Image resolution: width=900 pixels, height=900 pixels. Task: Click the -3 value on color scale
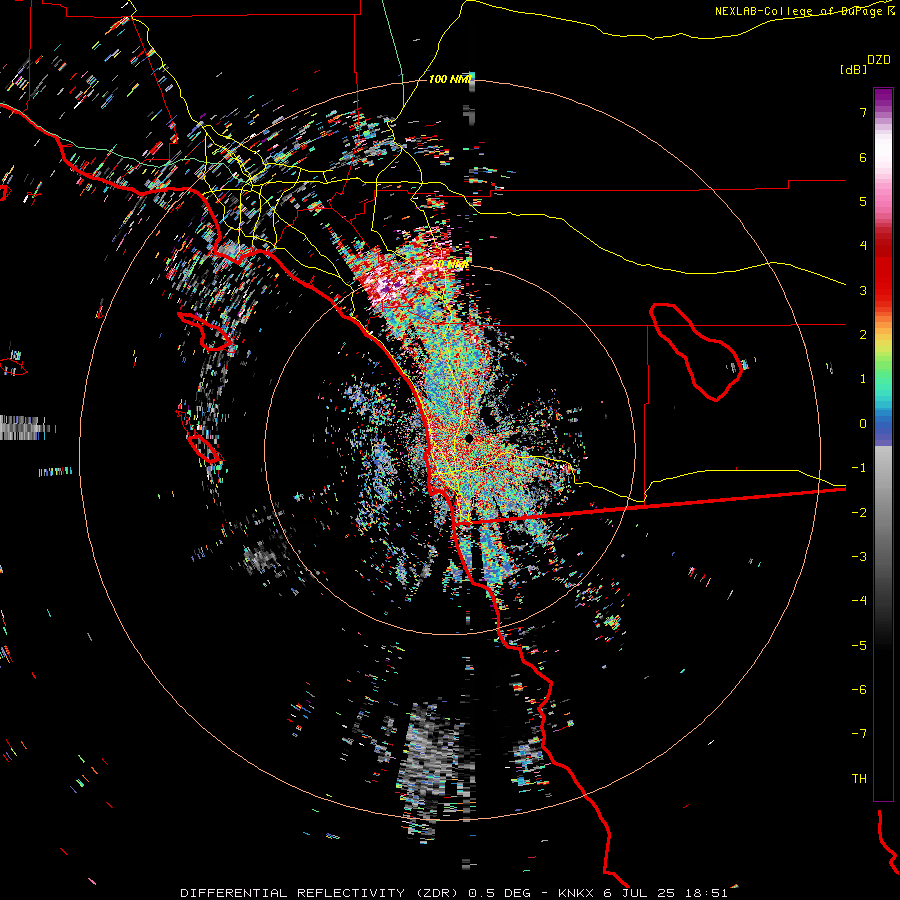pyautogui.click(x=859, y=557)
